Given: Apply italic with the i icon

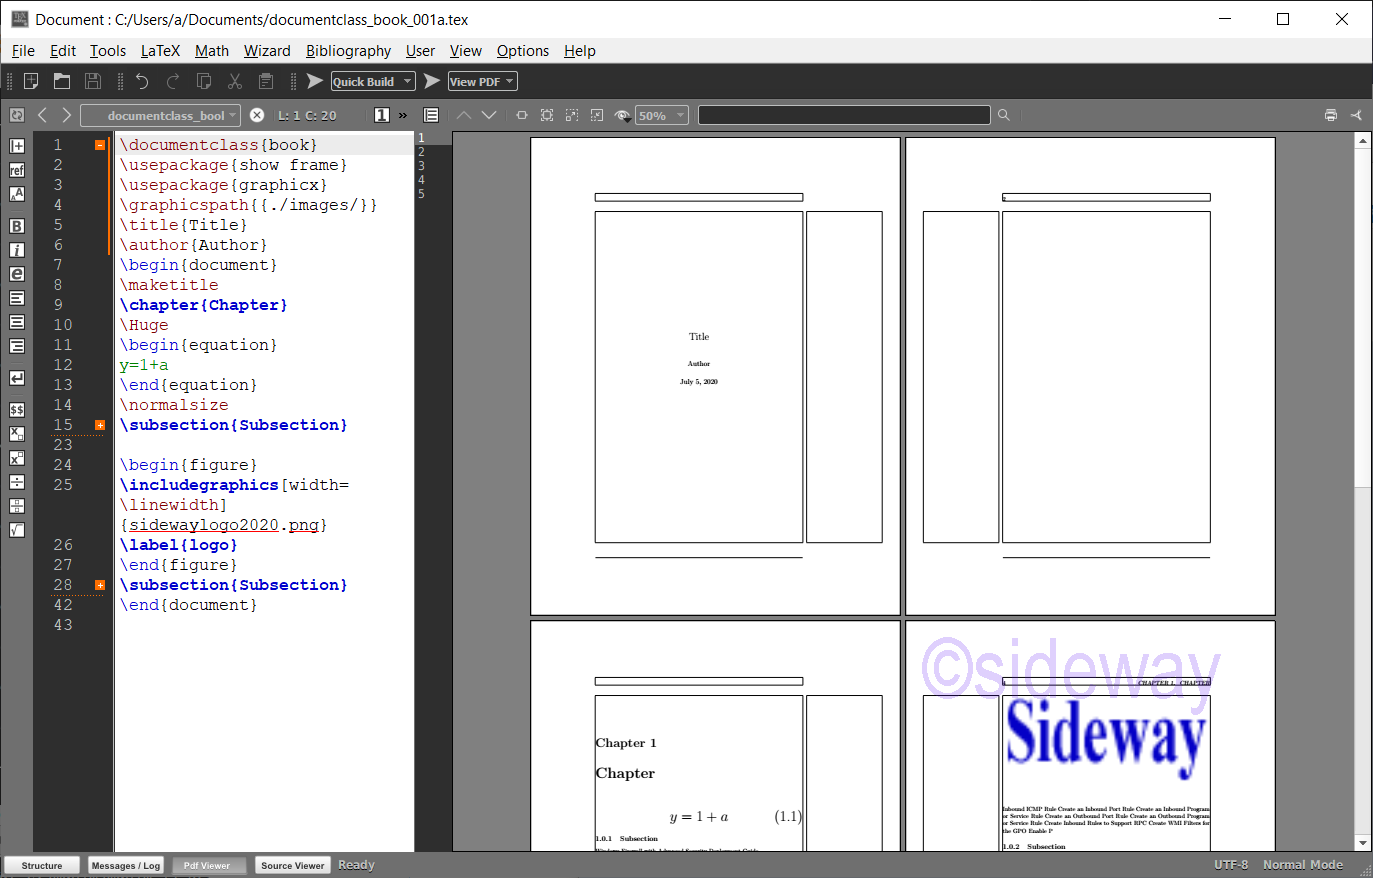Looking at the screenshot, I should (17, 250).
